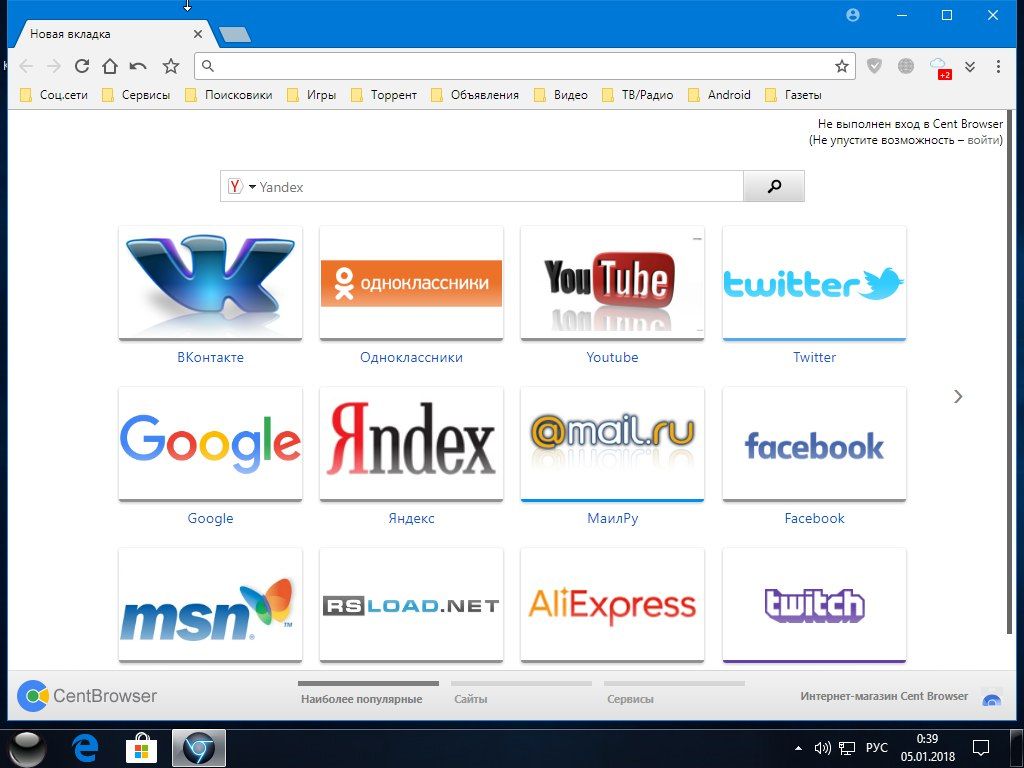Open the mail.ru thumbnail
The height and width of the screenshot is (768, 1024).
(613, 444)
